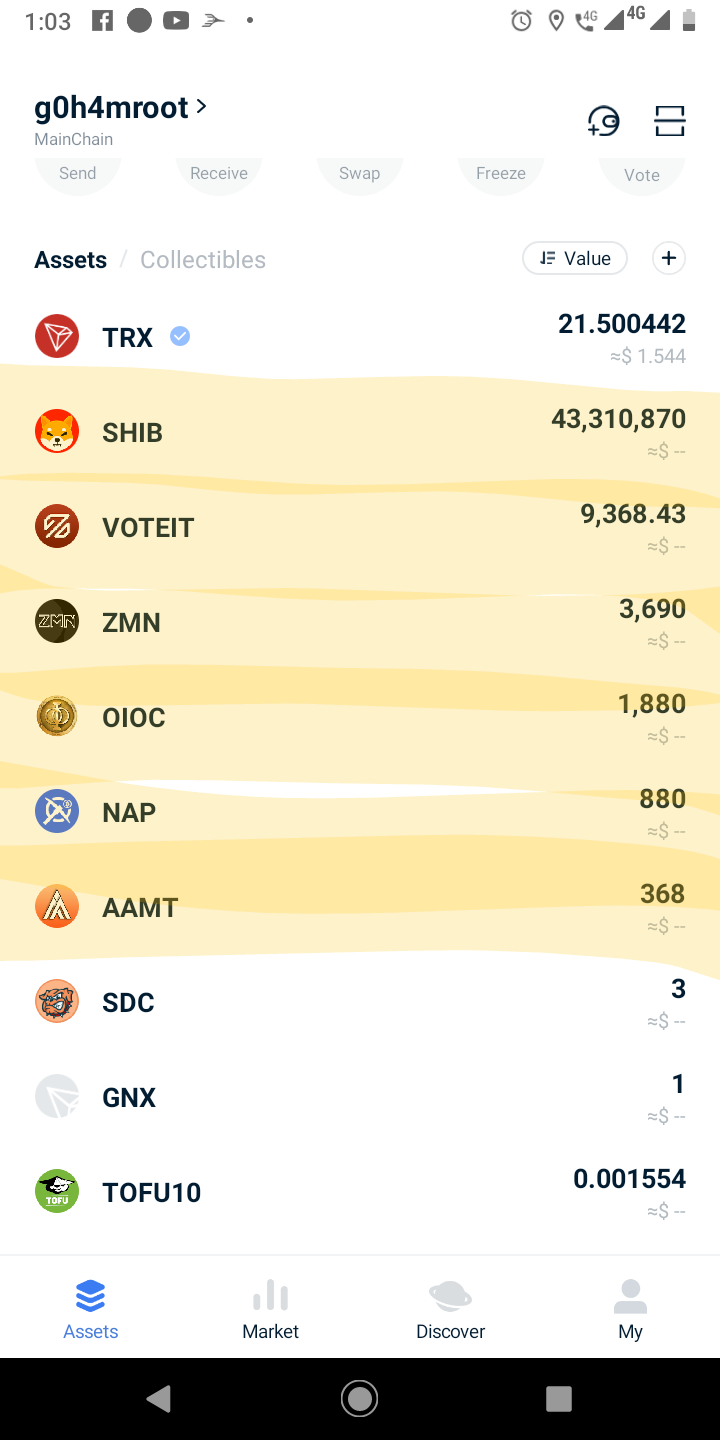Tap the SHIB token logo
This screenshot has width=720, height=1440.
[57, 432]
